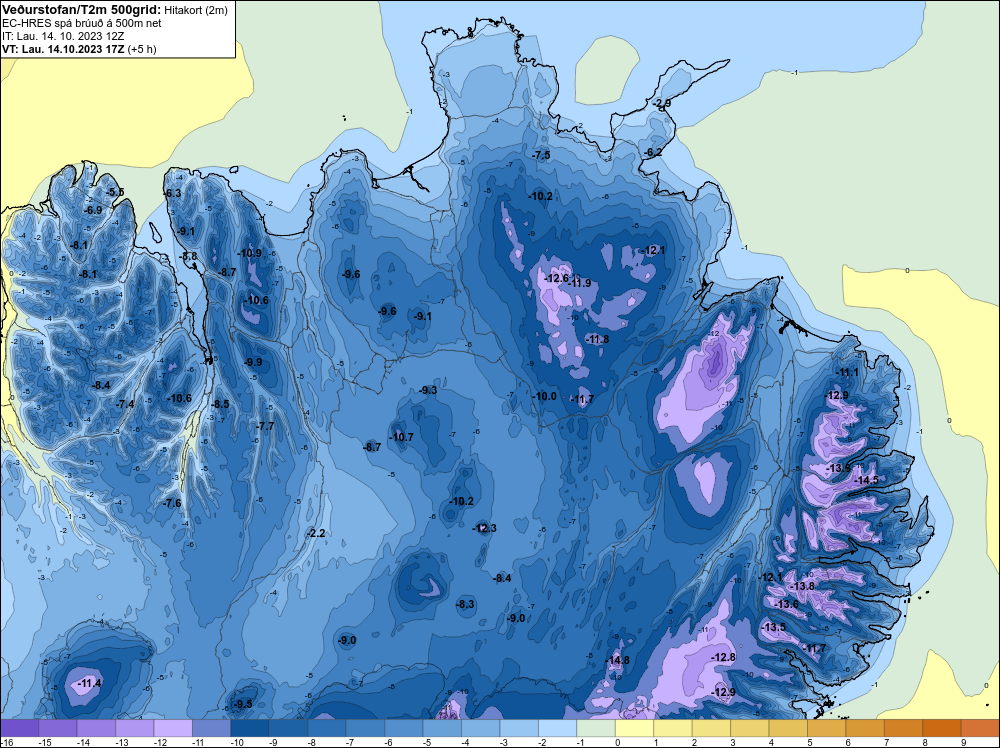Click the temperature label -10.7
The image size is (1000, 748).
[x=402, y=437]
